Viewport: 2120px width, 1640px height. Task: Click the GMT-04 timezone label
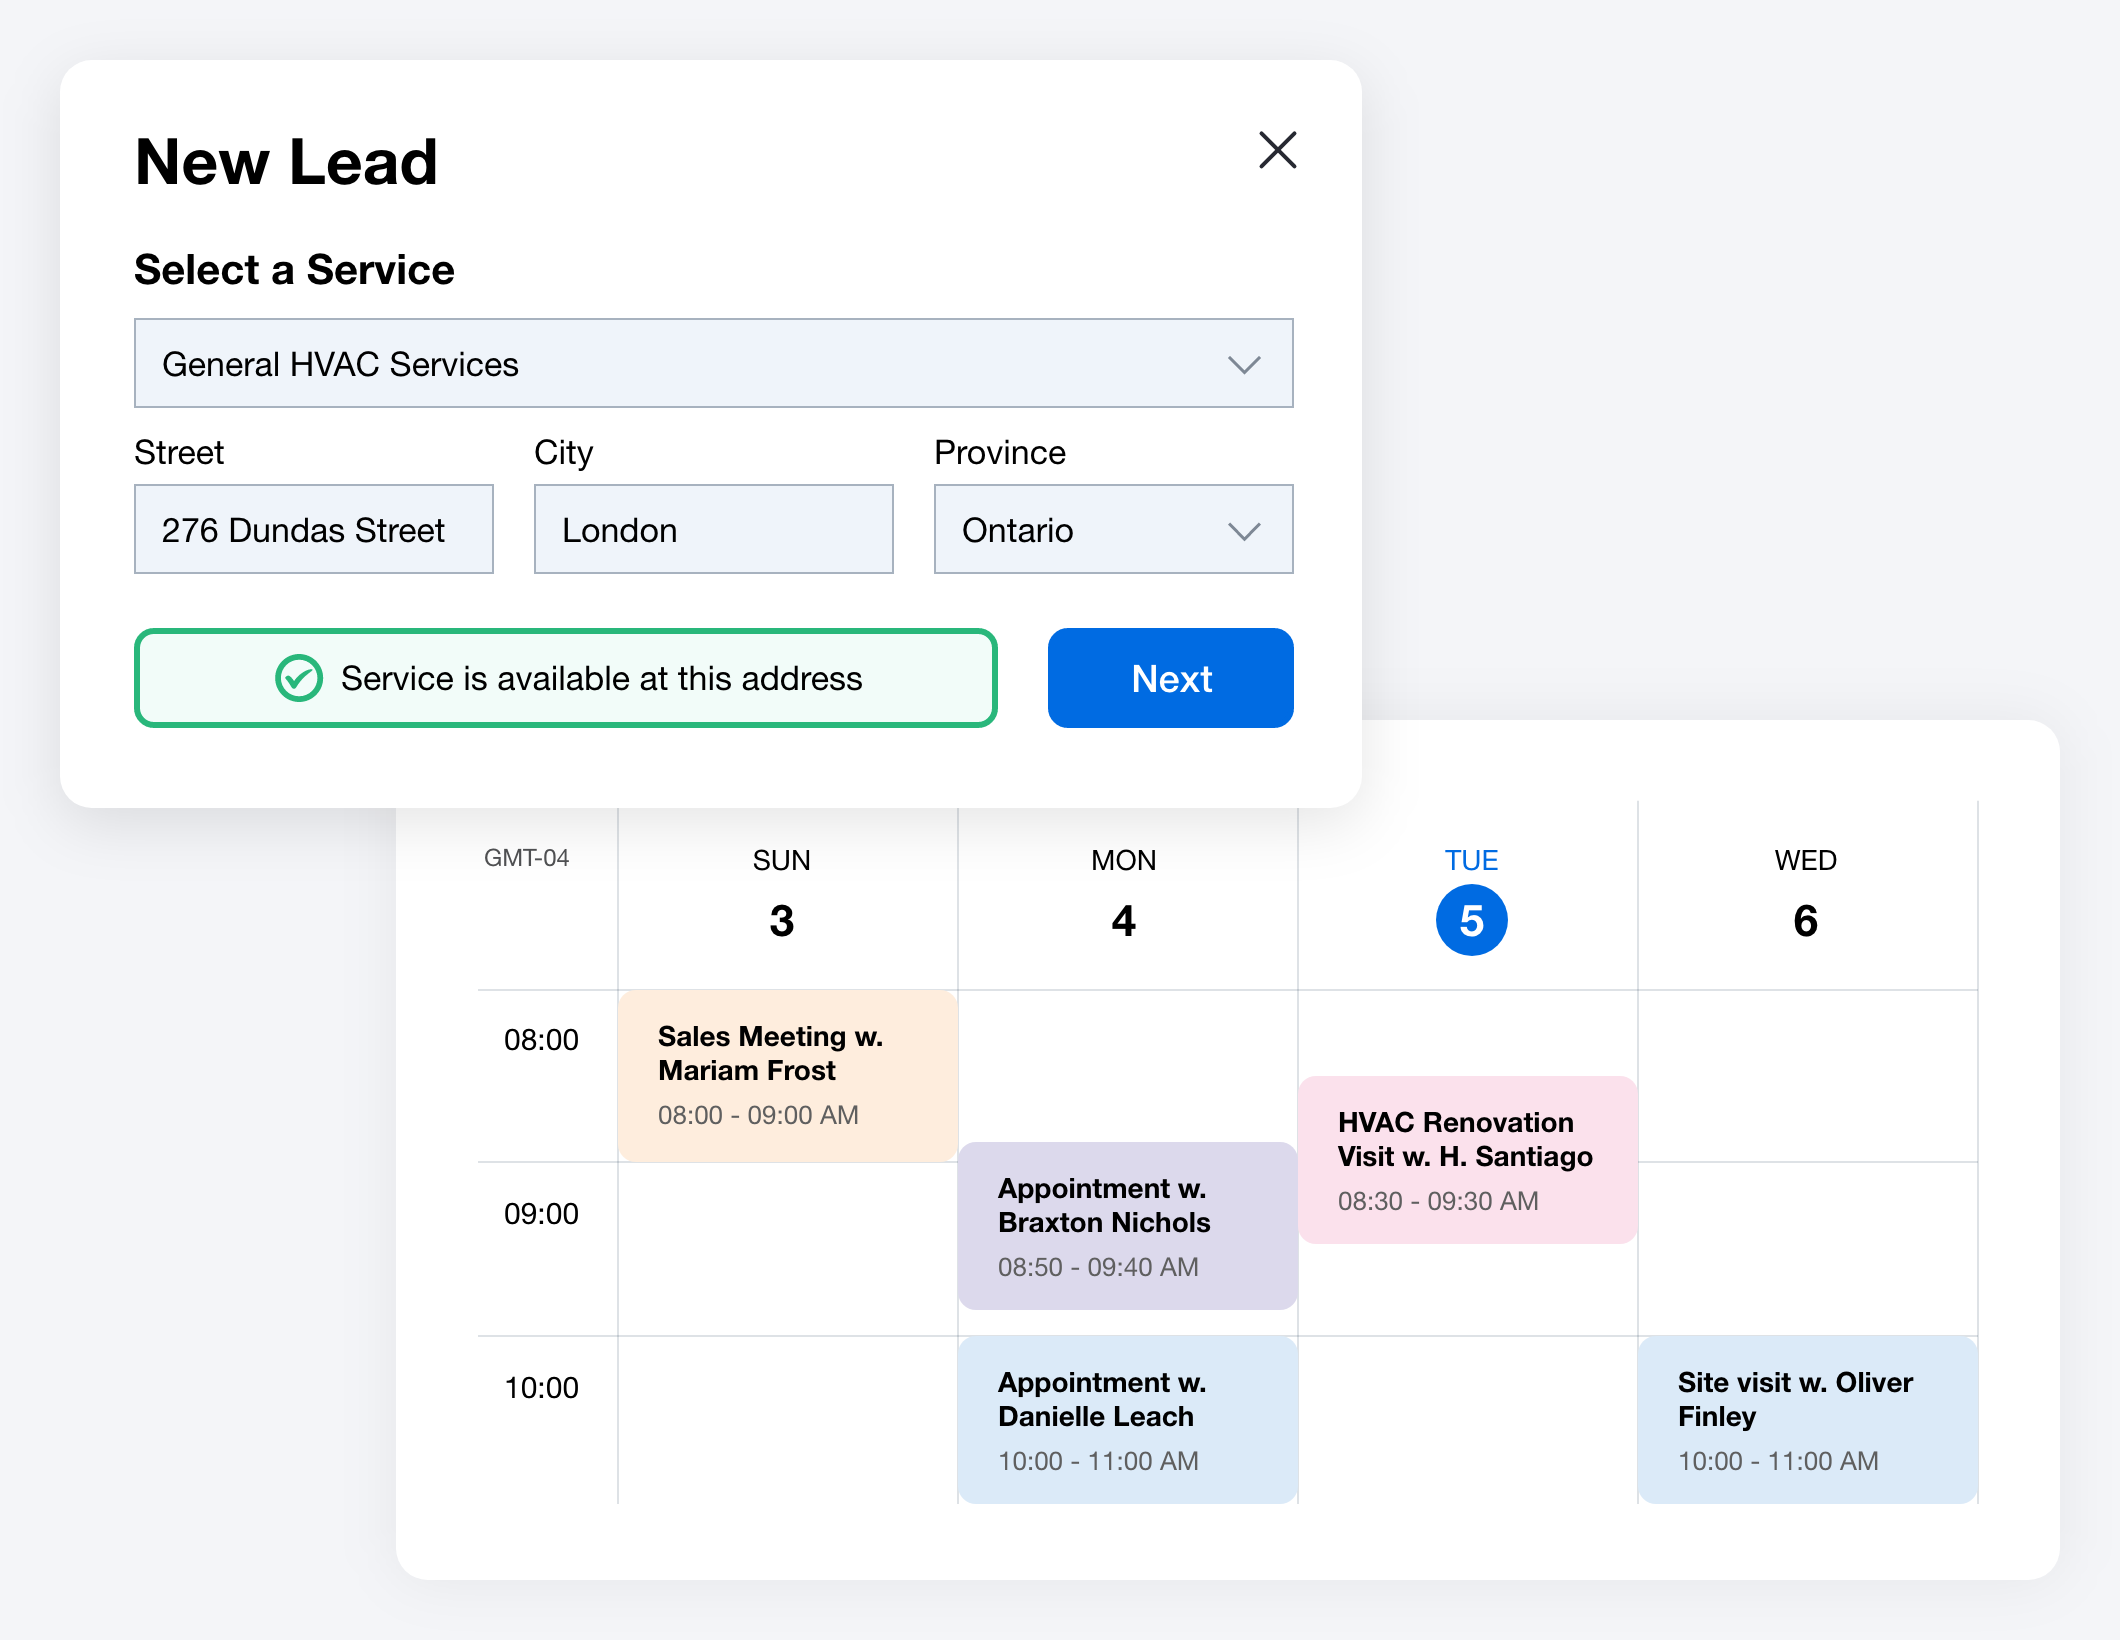tap(526, 858)
